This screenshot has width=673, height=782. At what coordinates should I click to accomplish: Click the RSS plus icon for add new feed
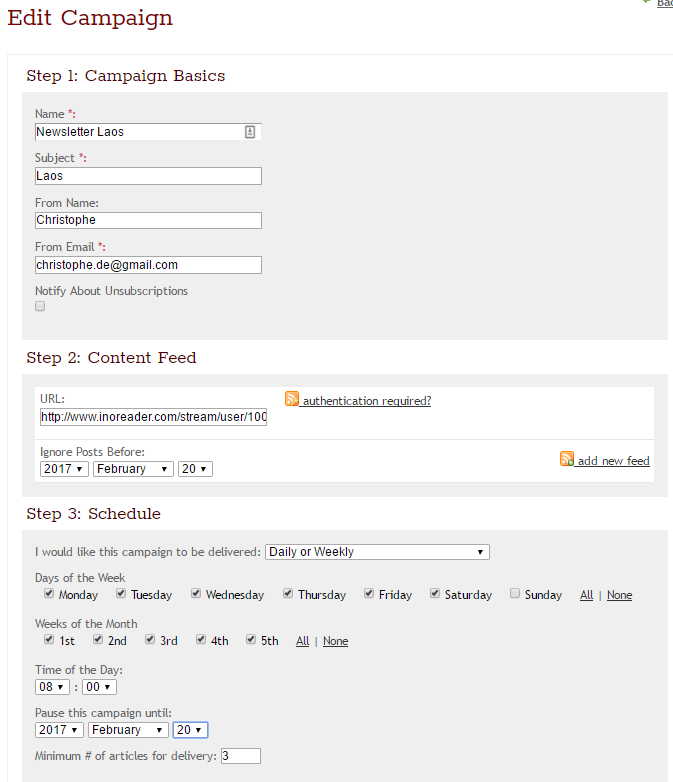(x=567, y=459)
